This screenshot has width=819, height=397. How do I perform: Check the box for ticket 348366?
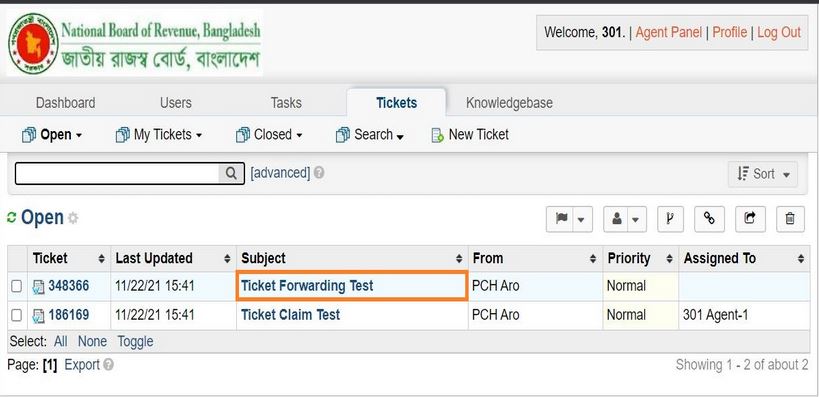tap(17, 286)
